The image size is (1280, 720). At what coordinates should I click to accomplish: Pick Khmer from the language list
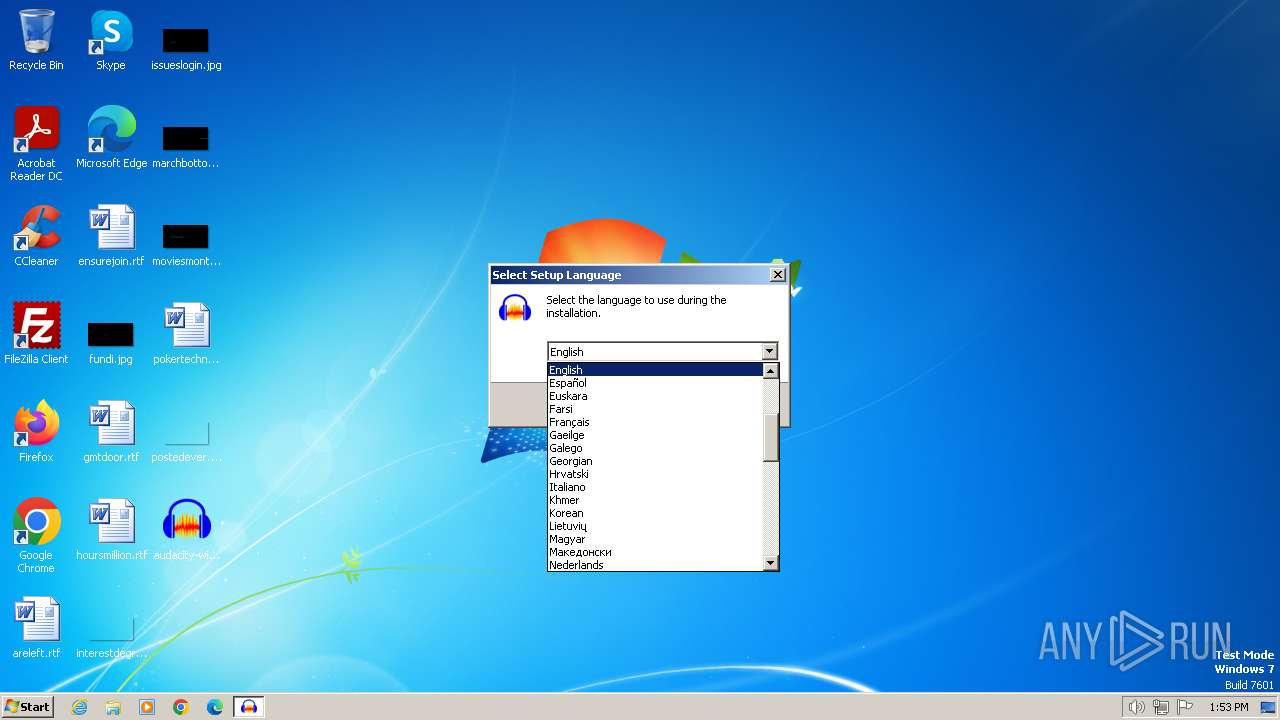point(655,500)
